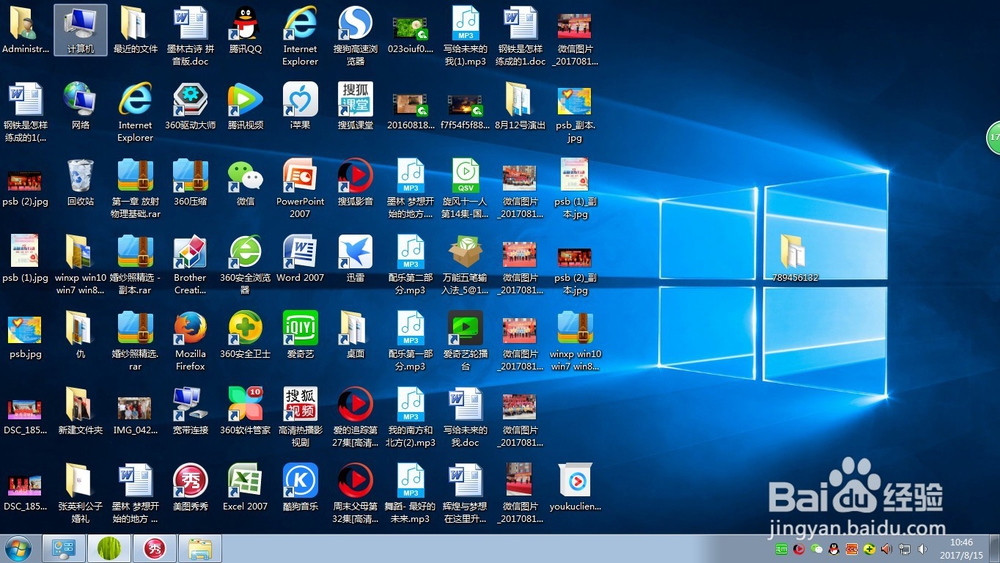Select the 高清热播影视剧 Sohu icon
The width and height of the screenshot is (1000, 563).
coord(300,417)
